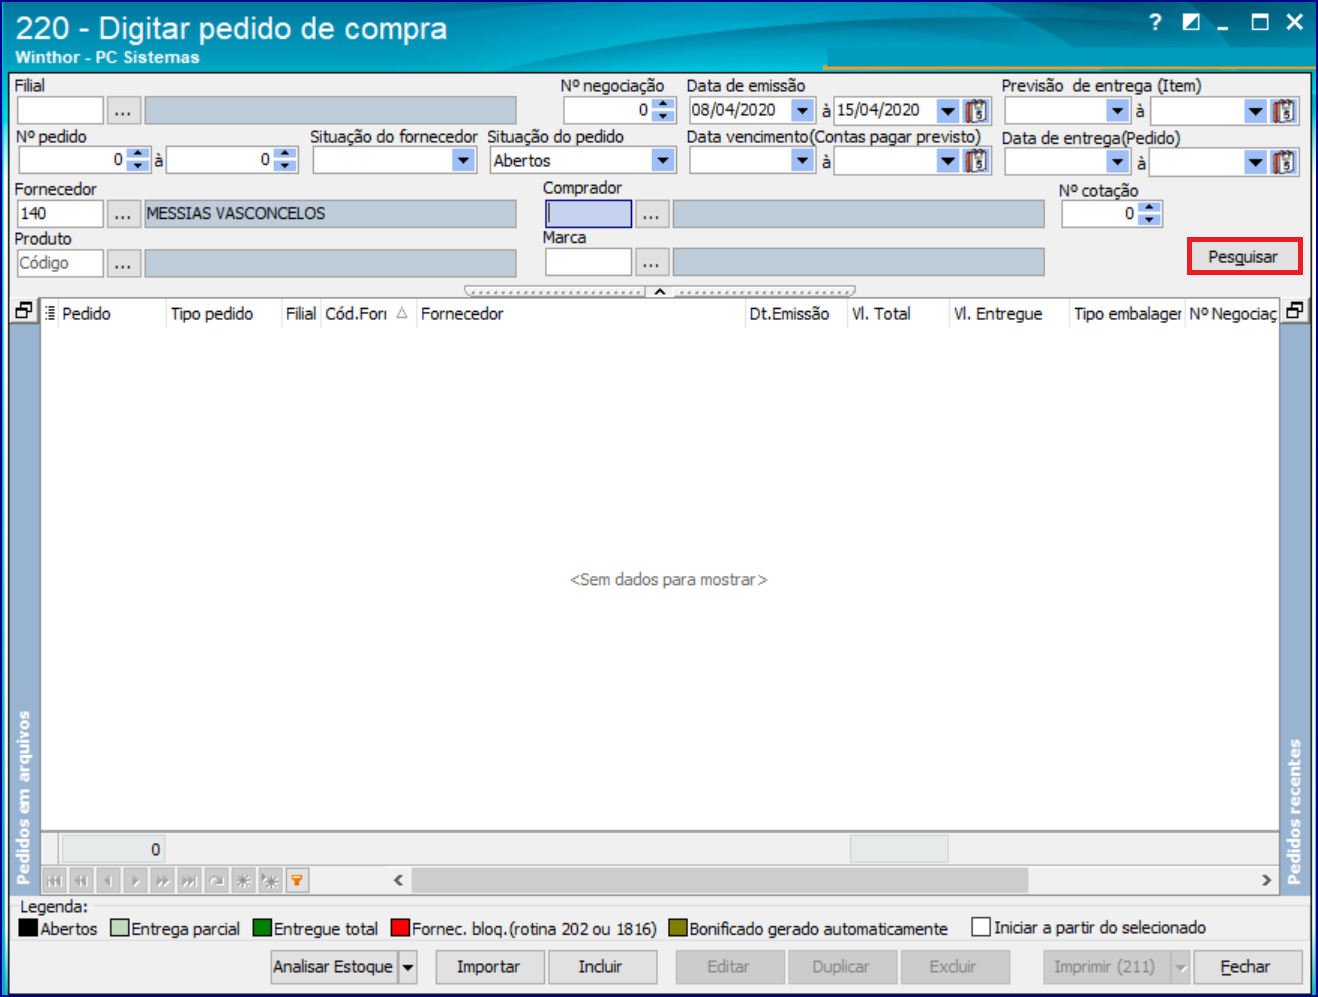
Task: Click the Fornecedor code field showing 140
Action: [x=60, y=214]
